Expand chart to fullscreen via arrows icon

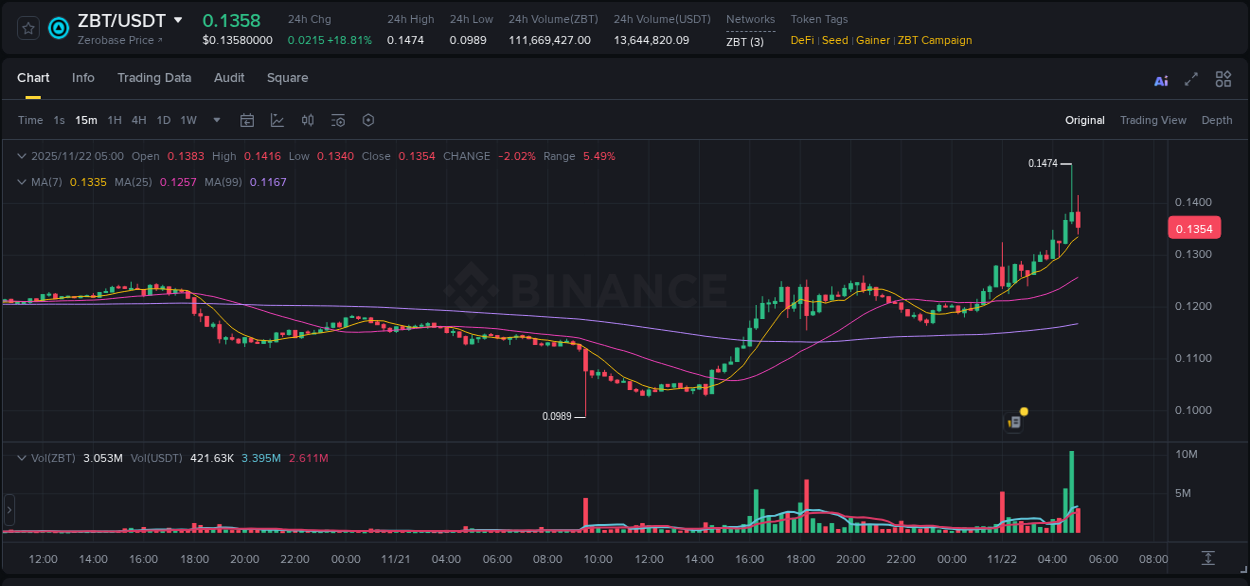[x=1191, y=79]
